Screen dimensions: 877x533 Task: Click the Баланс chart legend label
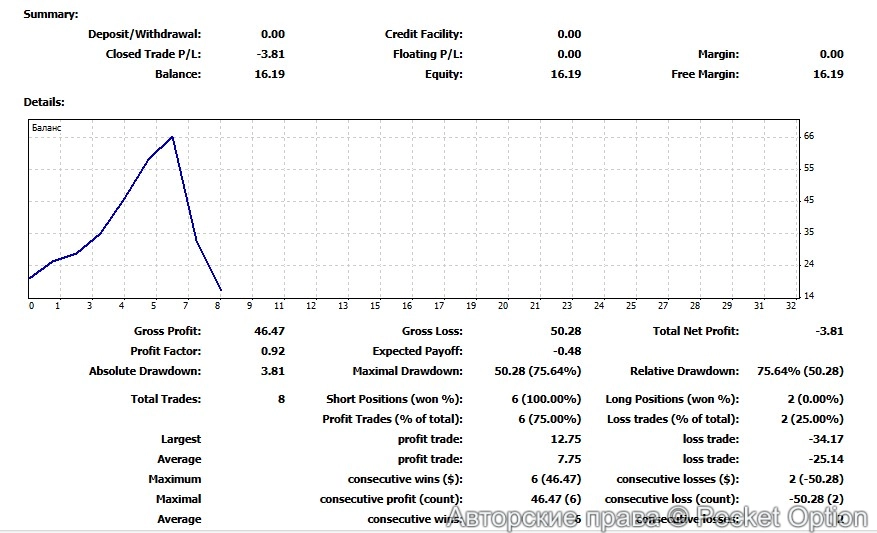tap(47, 129)
